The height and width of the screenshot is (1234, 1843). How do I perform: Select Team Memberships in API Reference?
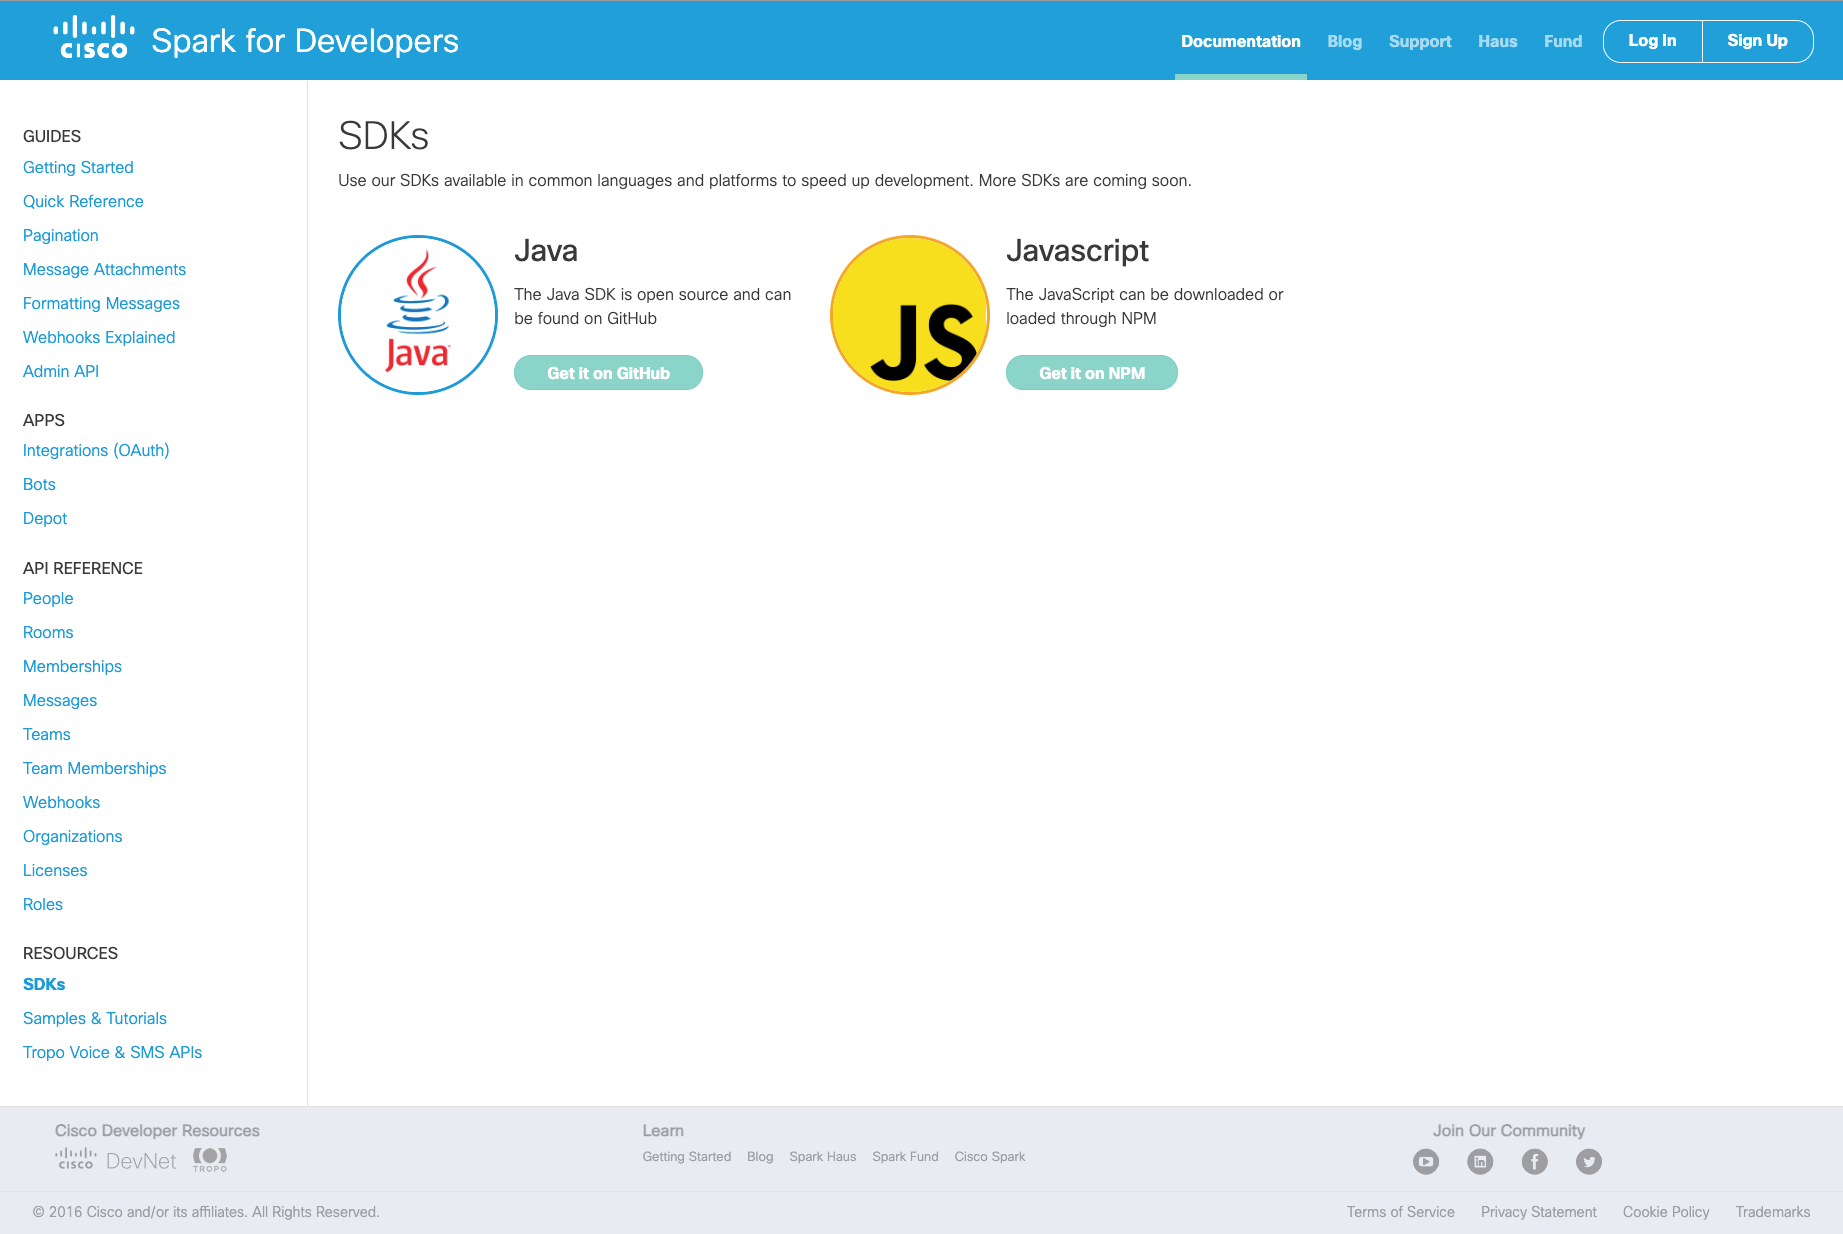click(95, 768)
